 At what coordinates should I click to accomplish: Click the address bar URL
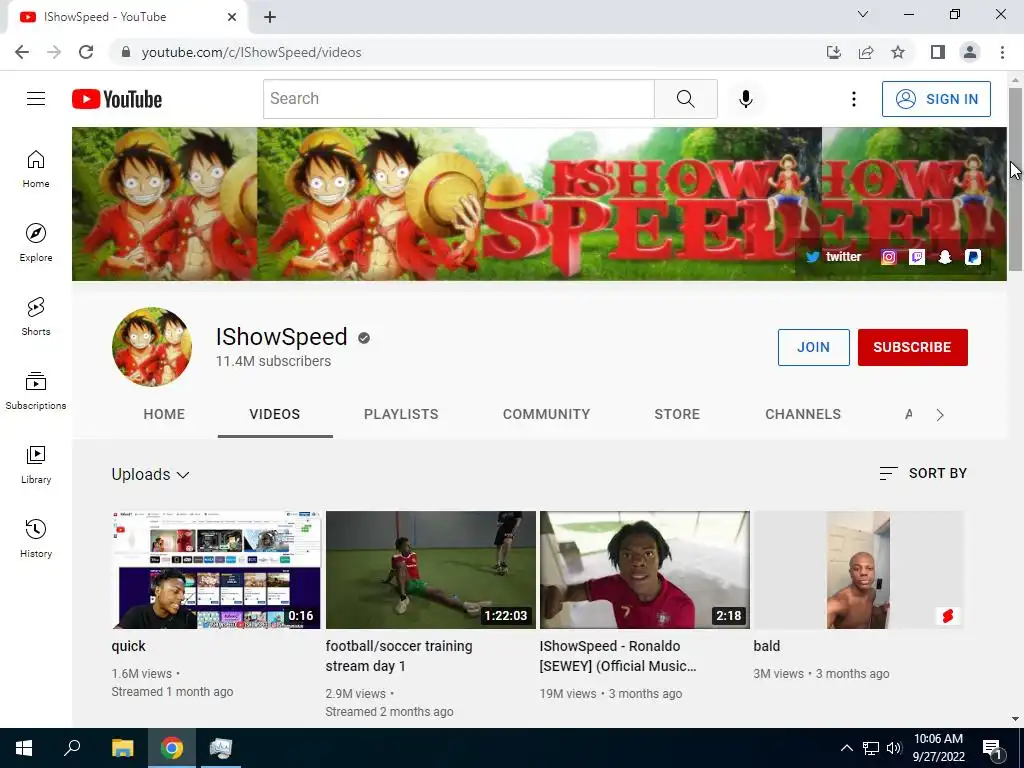pos(251,52)
